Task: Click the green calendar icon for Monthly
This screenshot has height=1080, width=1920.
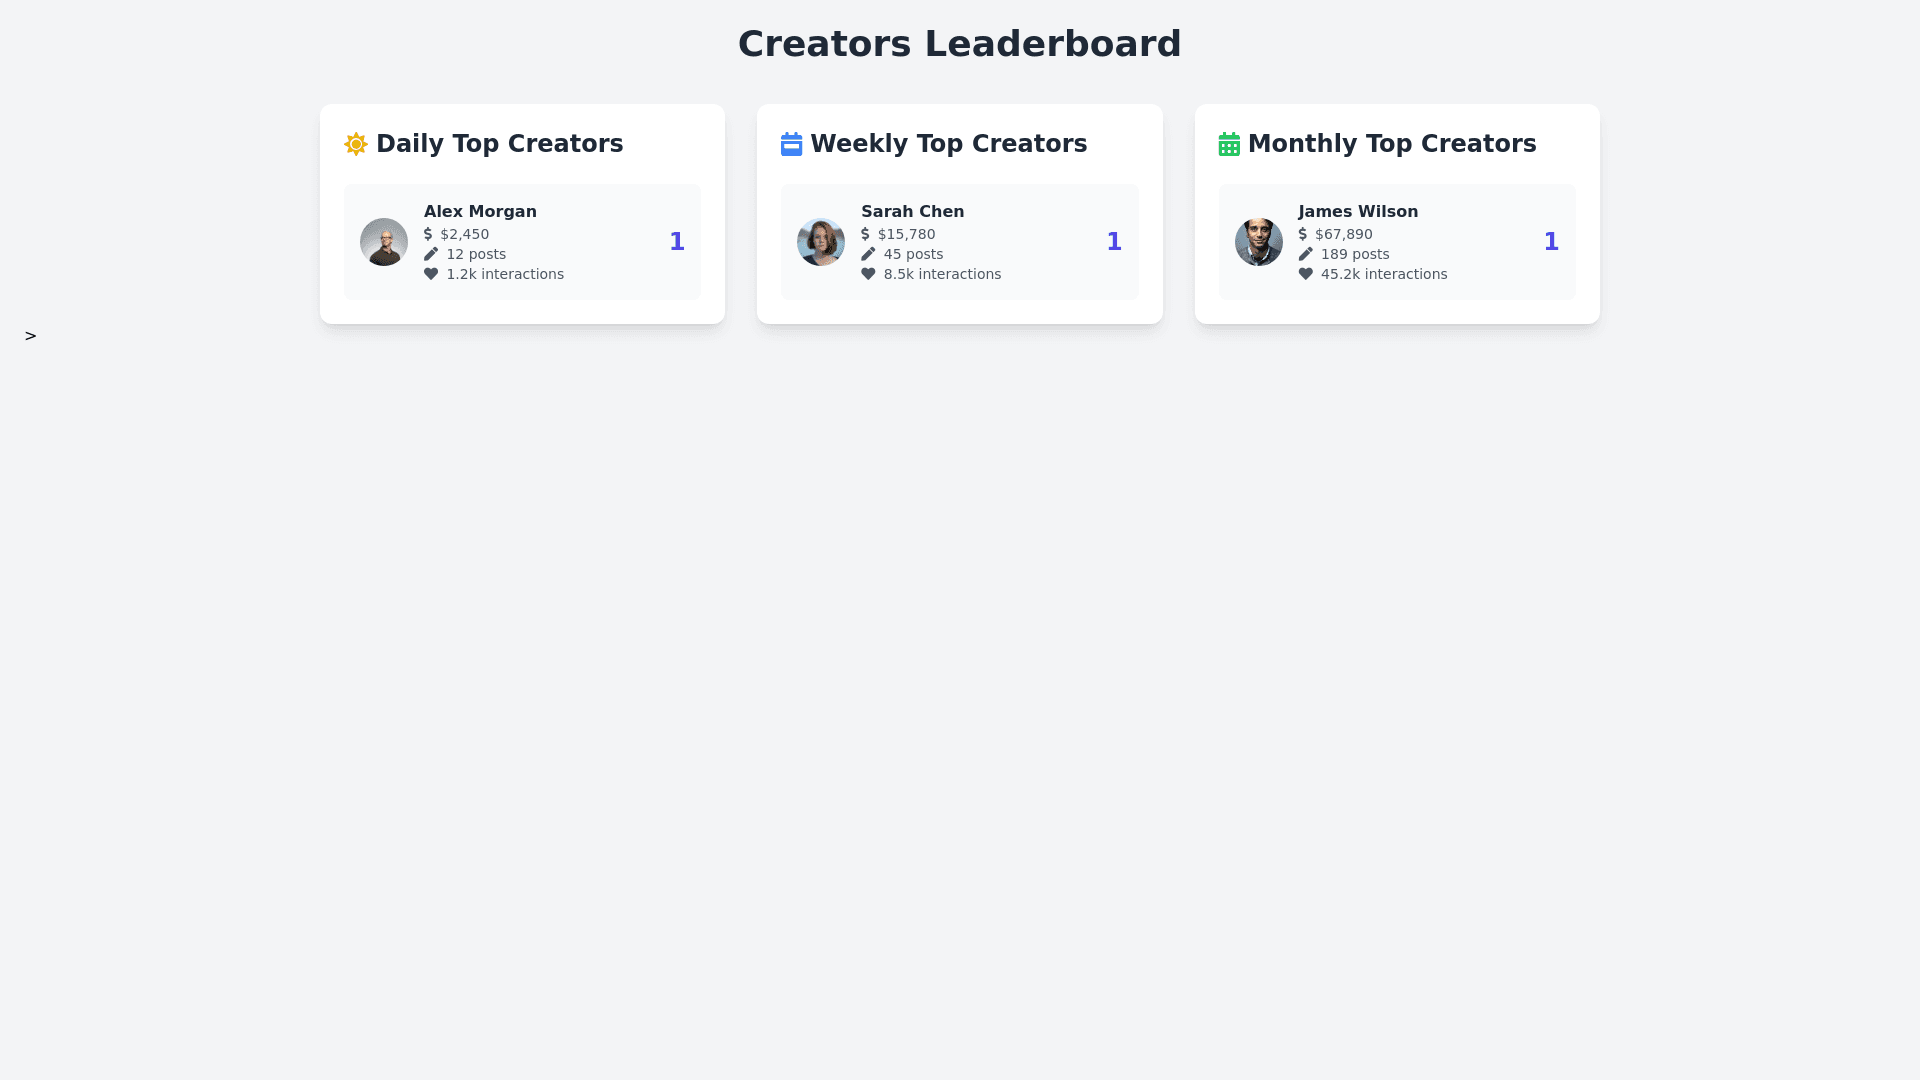Action: (x=1229, y=144)
